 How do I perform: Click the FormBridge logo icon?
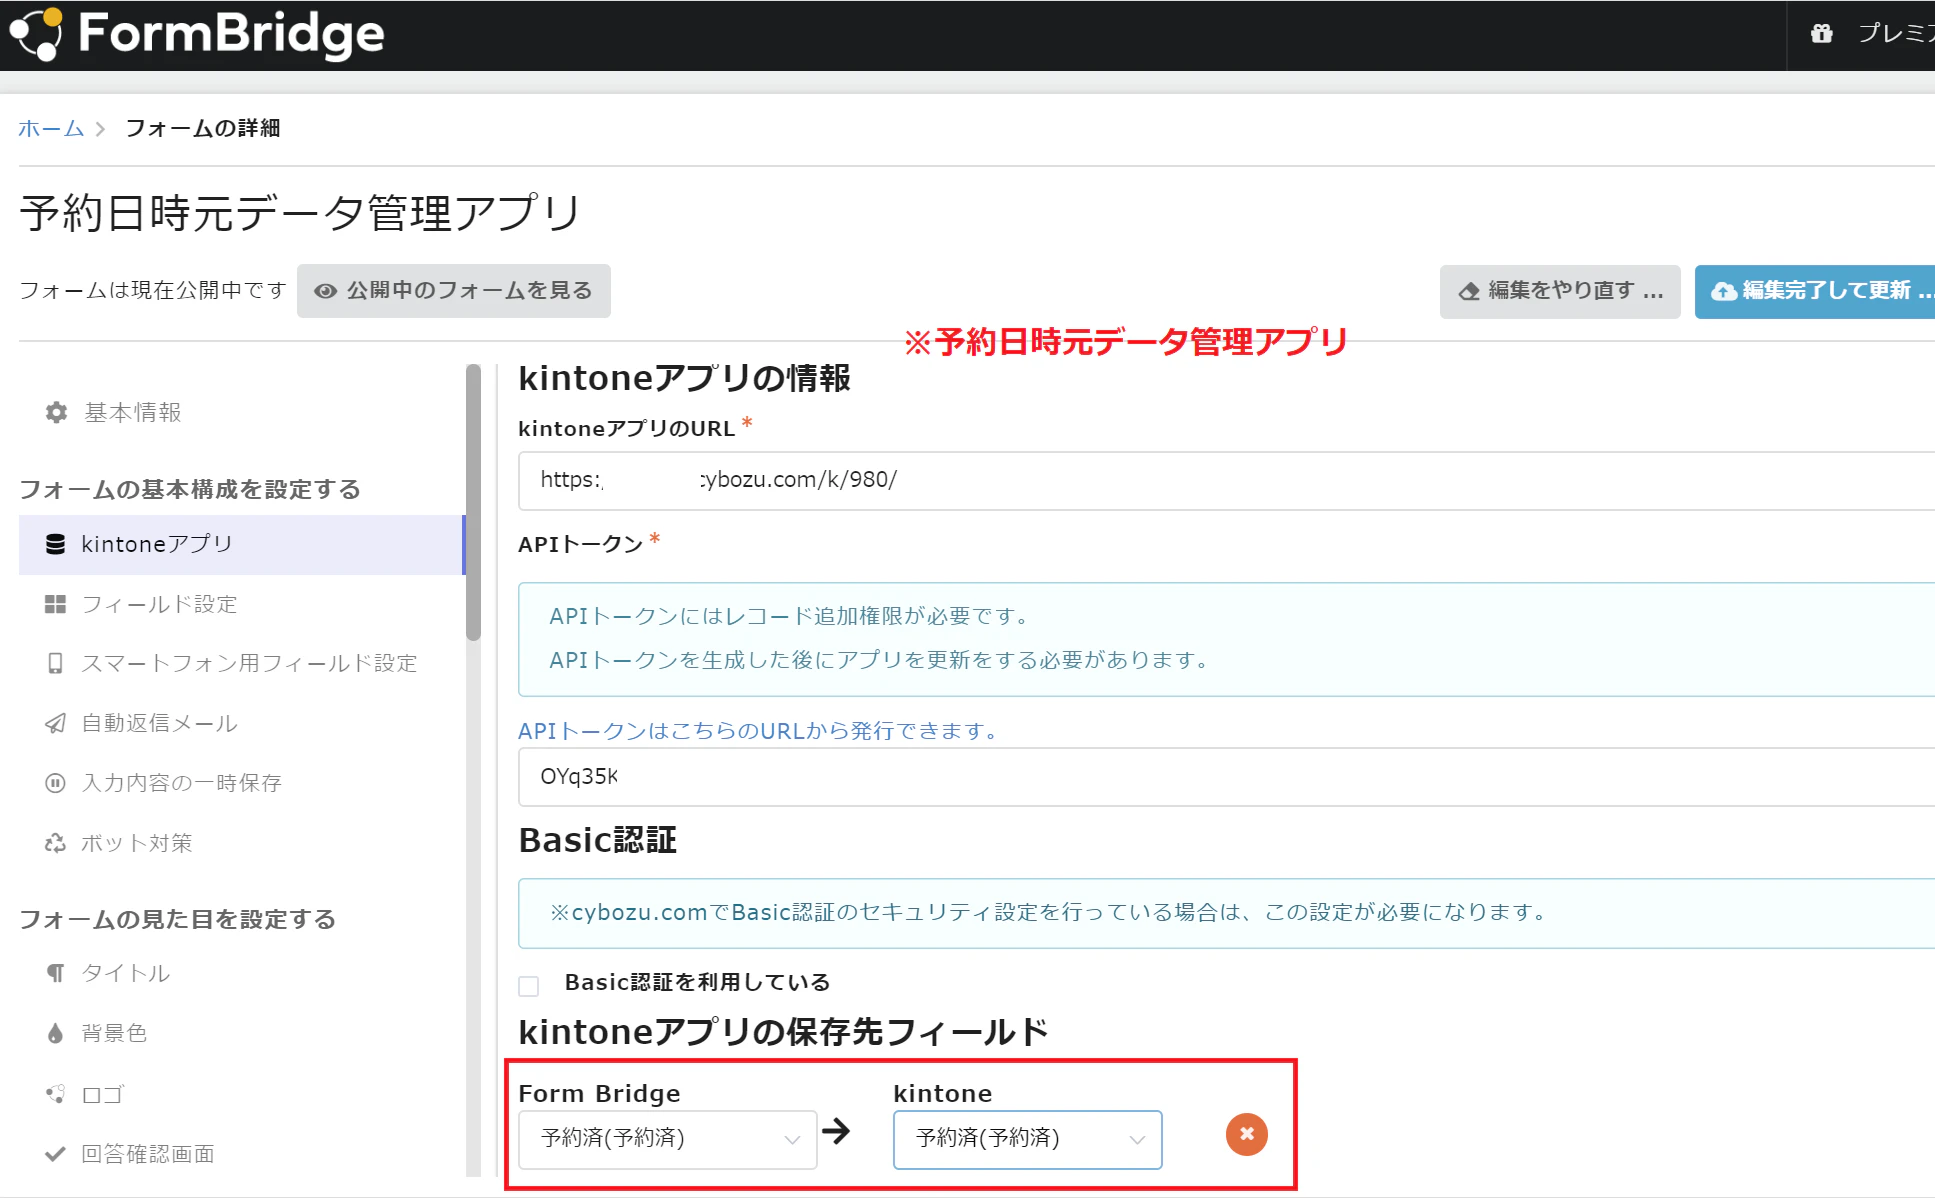(x=36, y=34)
